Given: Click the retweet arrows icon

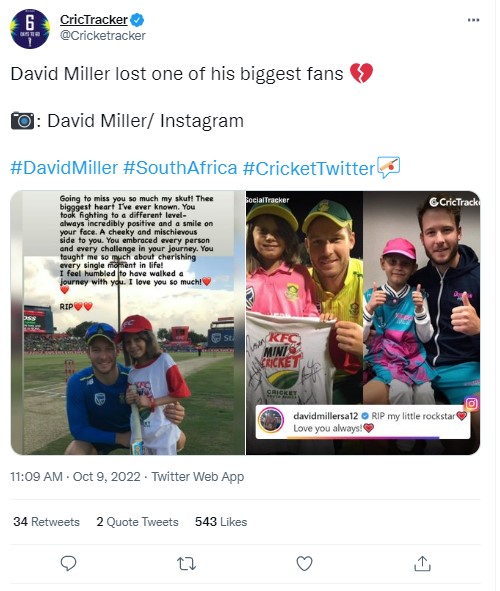Looking at the screenshot, I should point(186,564).
